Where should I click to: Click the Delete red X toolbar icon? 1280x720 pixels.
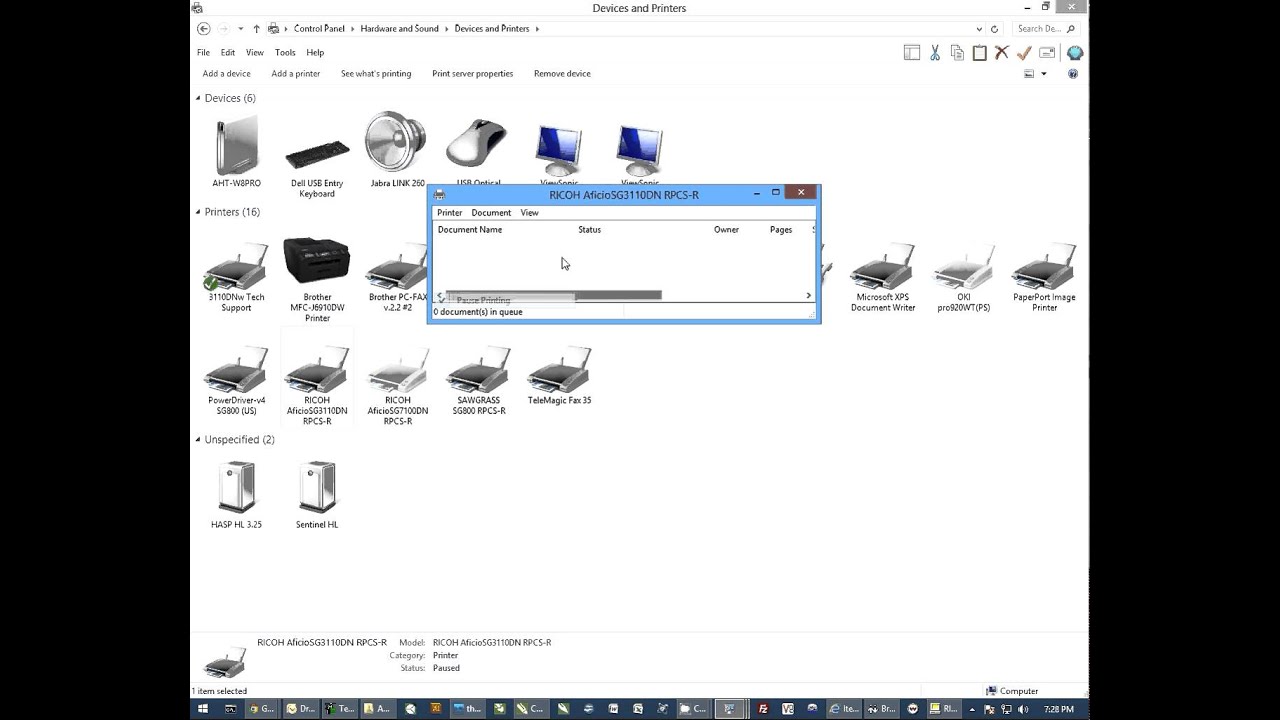pos(1002,53)
